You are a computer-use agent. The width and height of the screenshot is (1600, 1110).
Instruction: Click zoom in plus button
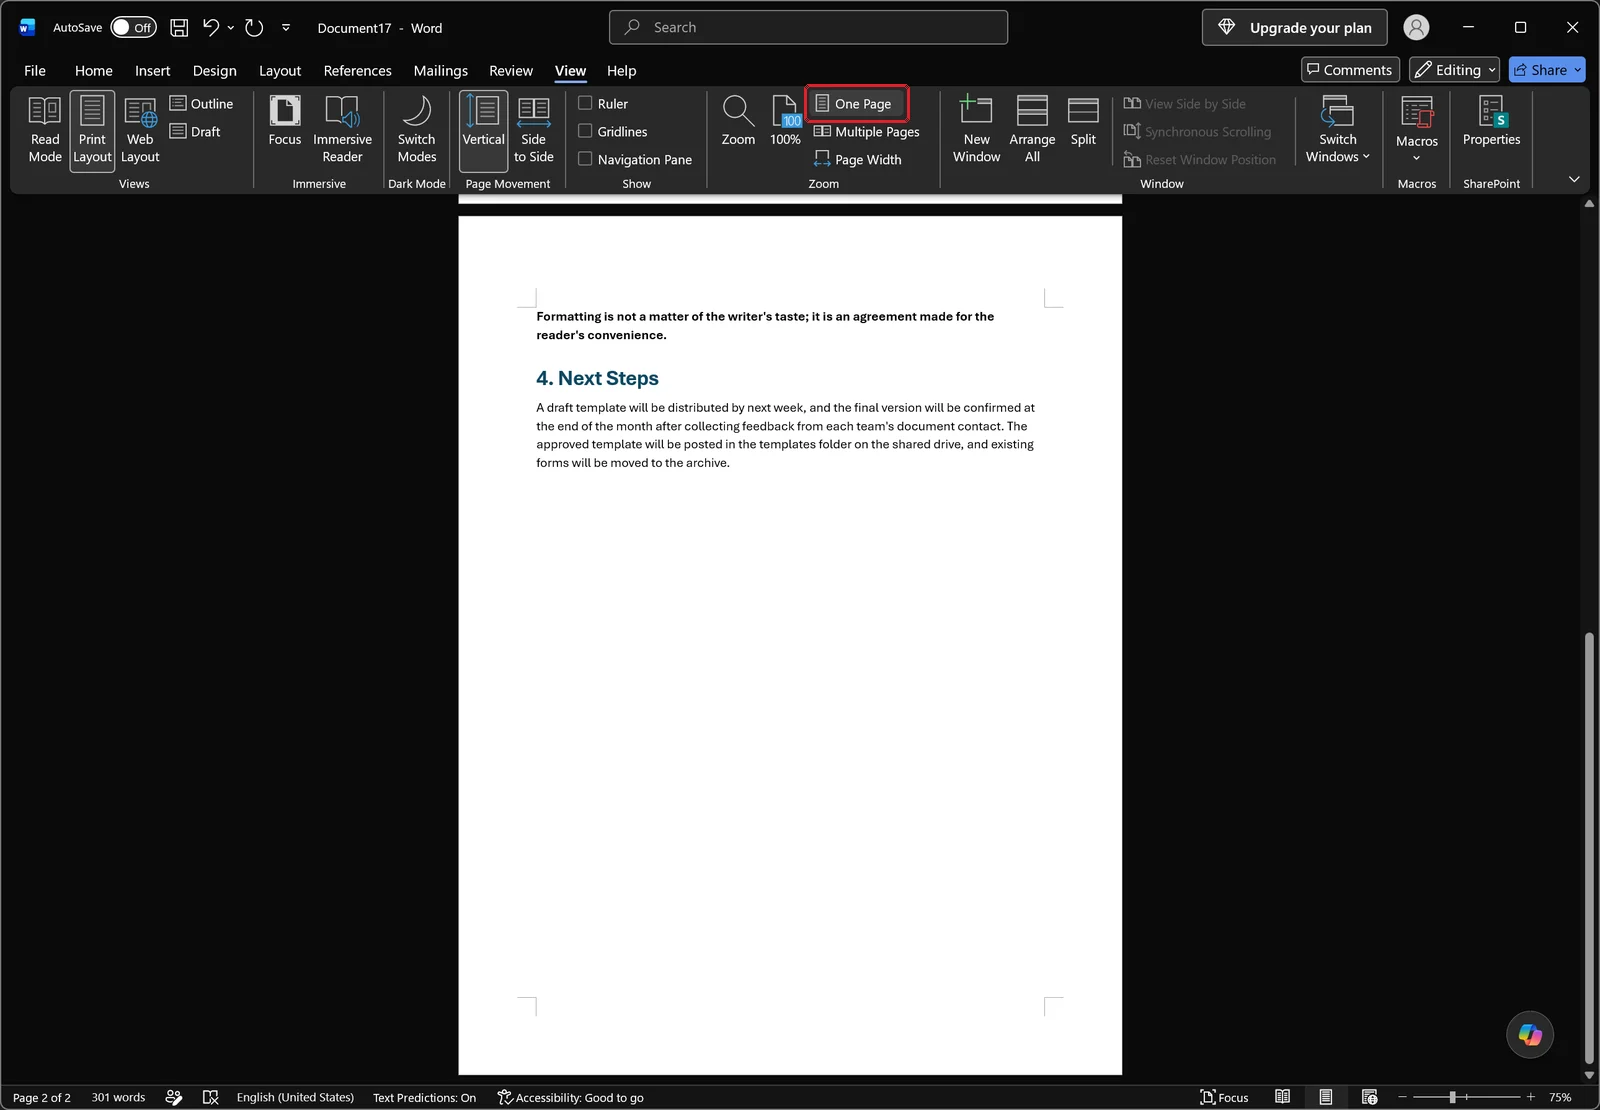coord(1530,1097)
